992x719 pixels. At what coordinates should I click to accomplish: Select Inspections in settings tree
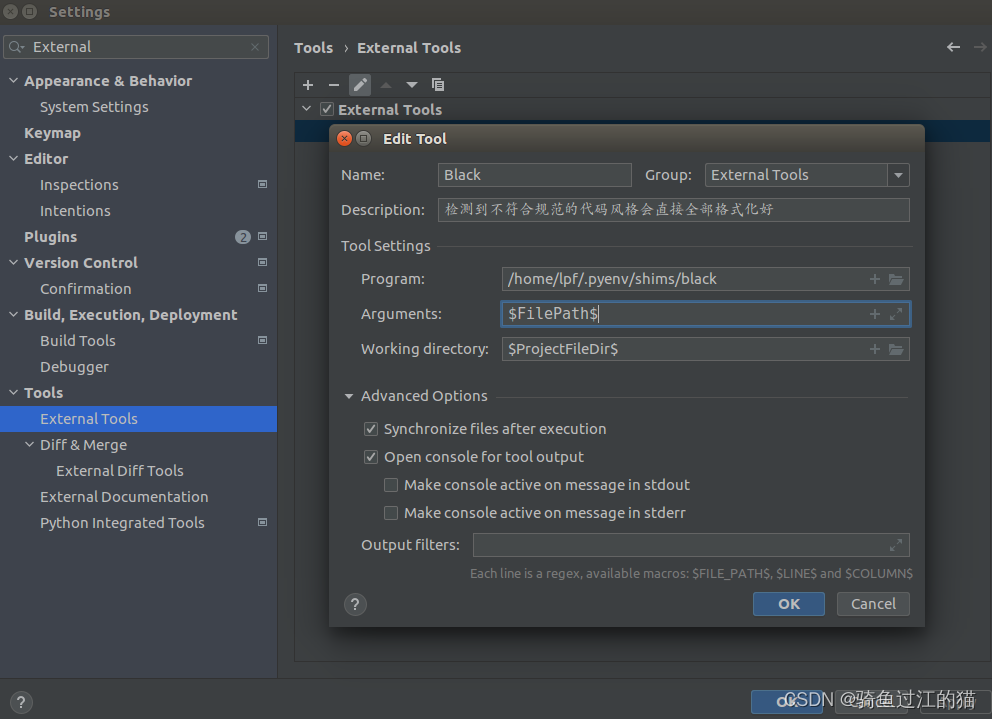pyautogui.click(x=79, y=185)
